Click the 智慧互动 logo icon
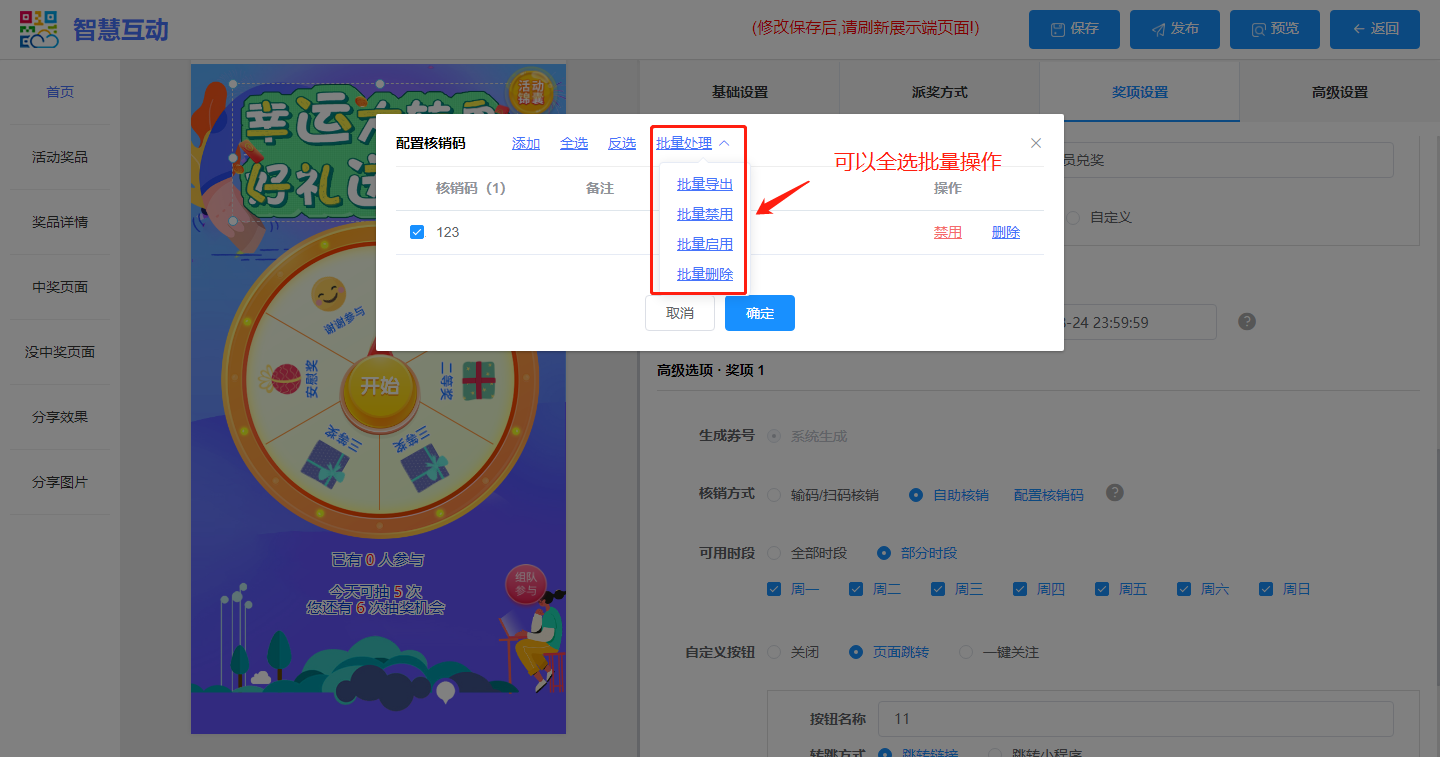 [x=39, y=29]
